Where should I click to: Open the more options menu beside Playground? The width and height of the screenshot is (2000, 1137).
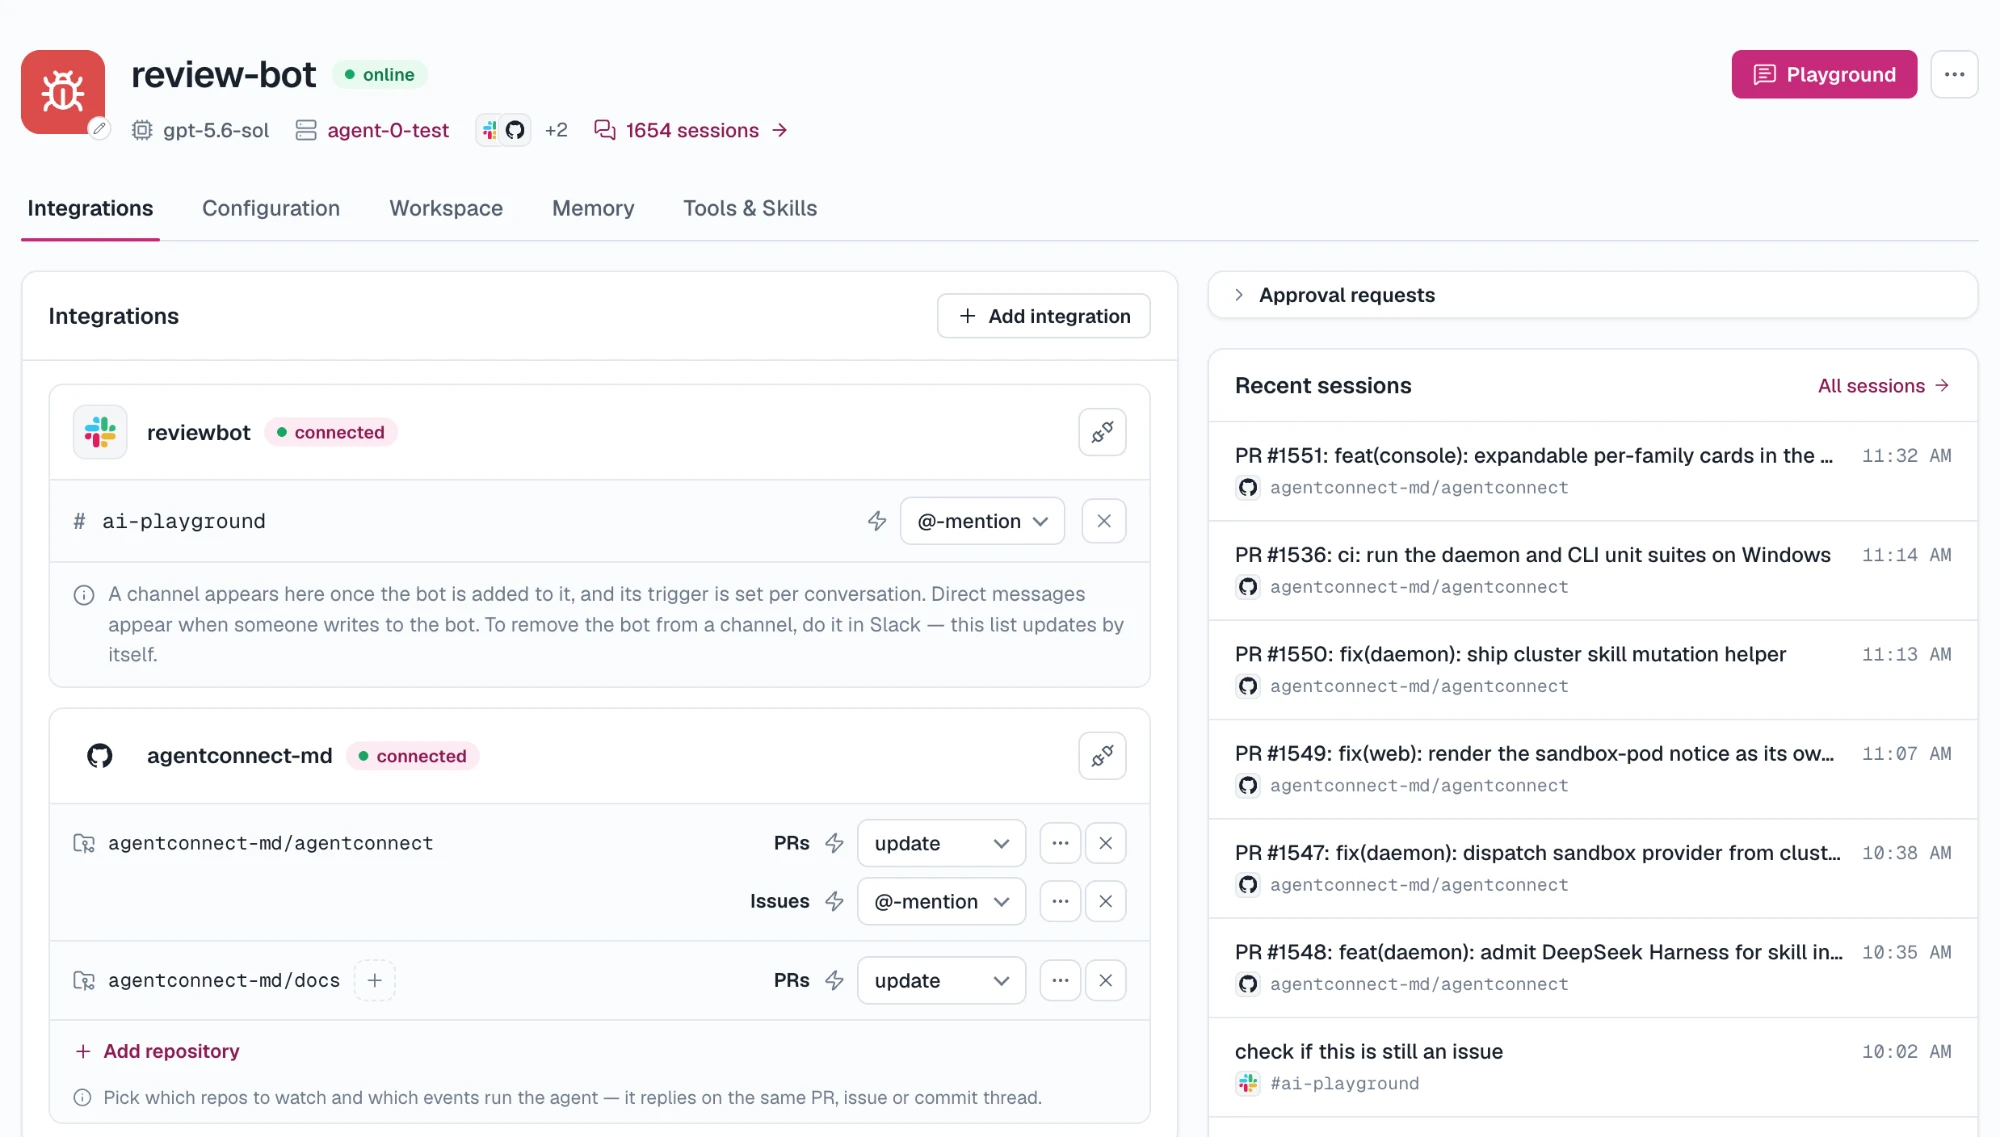pos(1954,74)
